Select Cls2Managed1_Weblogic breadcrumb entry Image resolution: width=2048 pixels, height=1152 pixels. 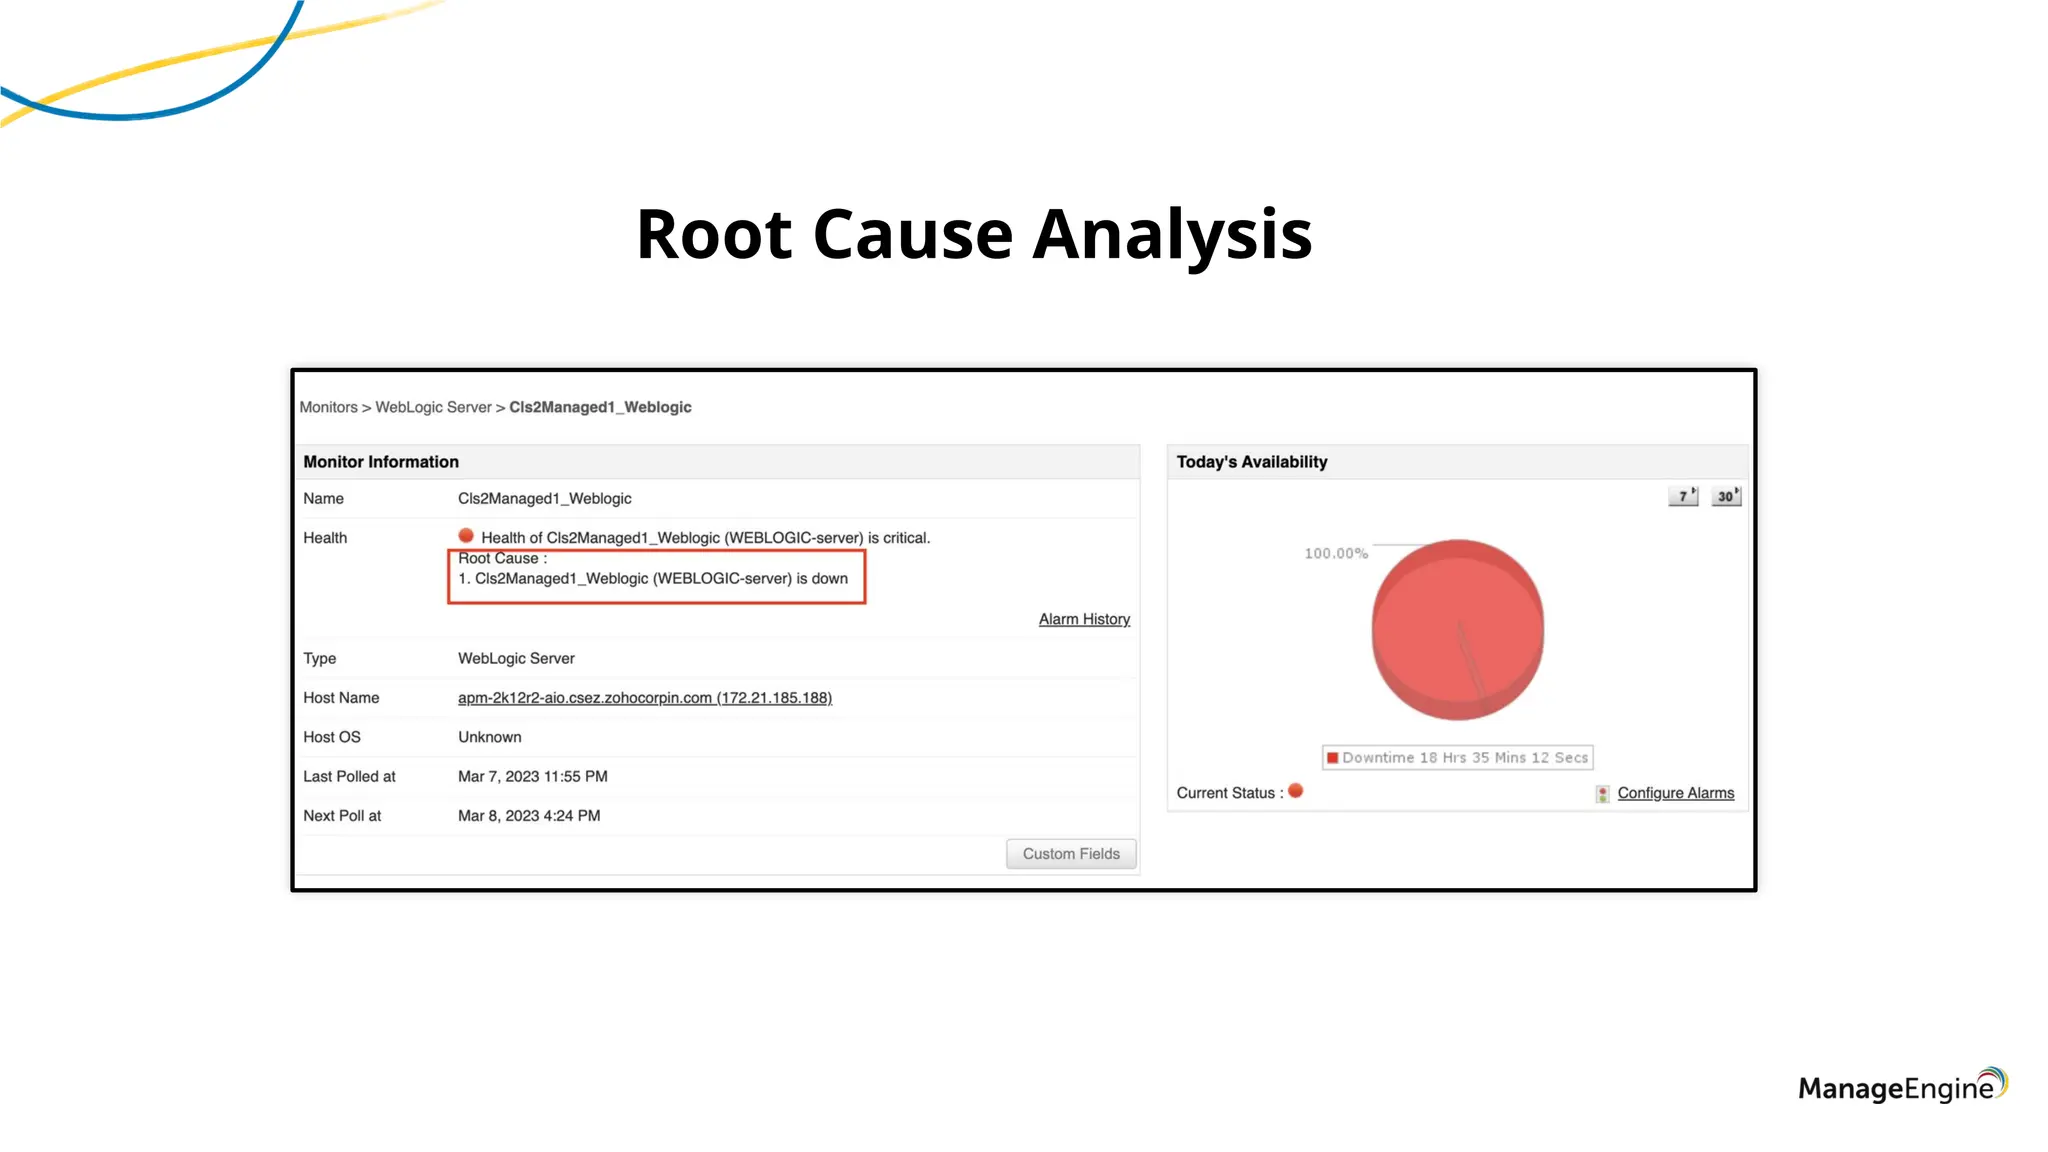pos(600,407)
